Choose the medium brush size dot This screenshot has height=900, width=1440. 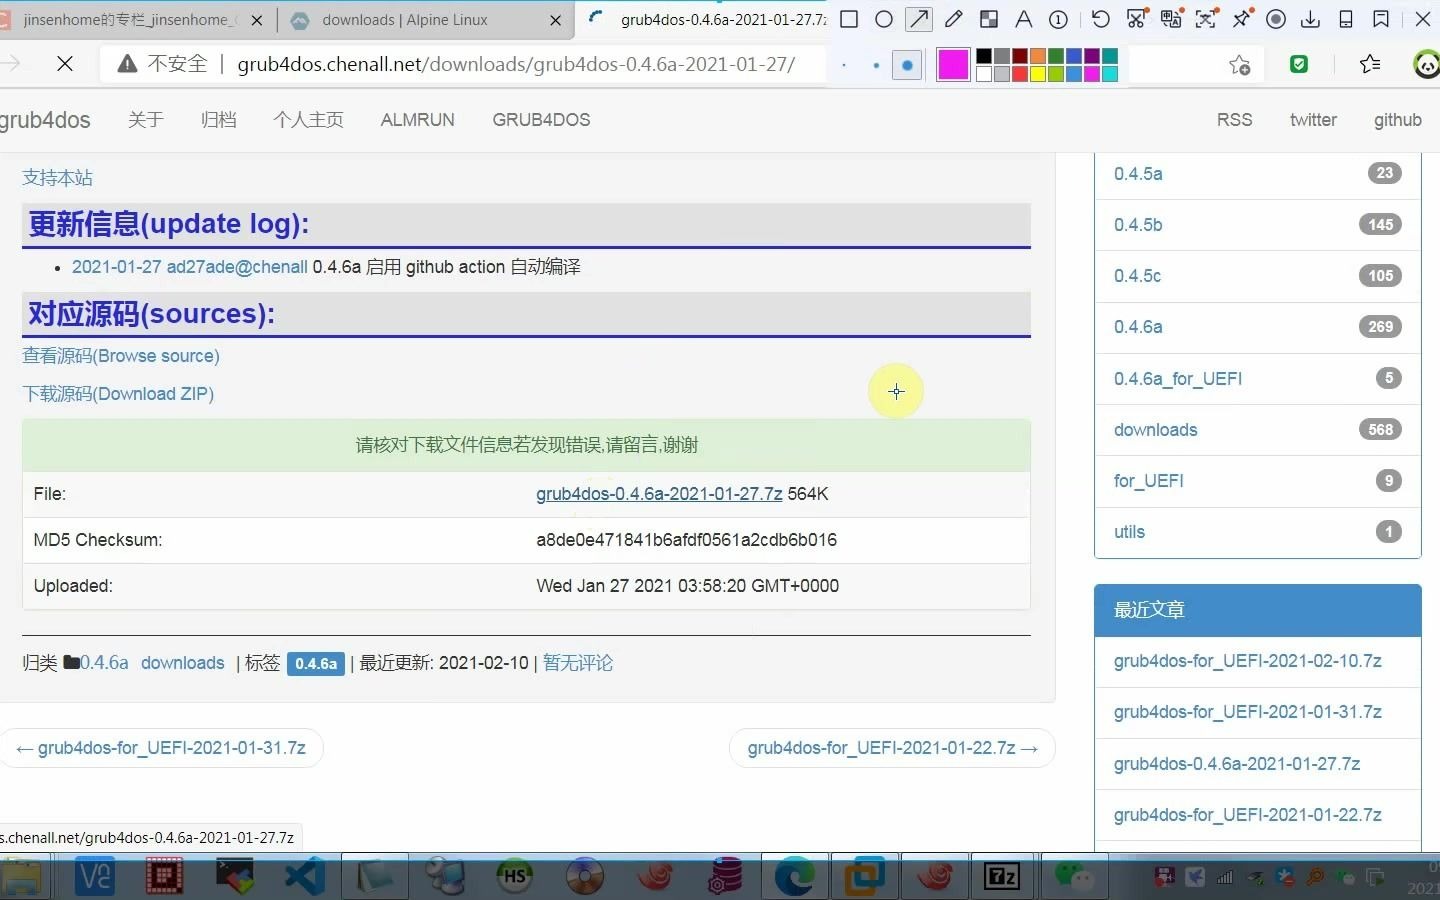[876, 65]
